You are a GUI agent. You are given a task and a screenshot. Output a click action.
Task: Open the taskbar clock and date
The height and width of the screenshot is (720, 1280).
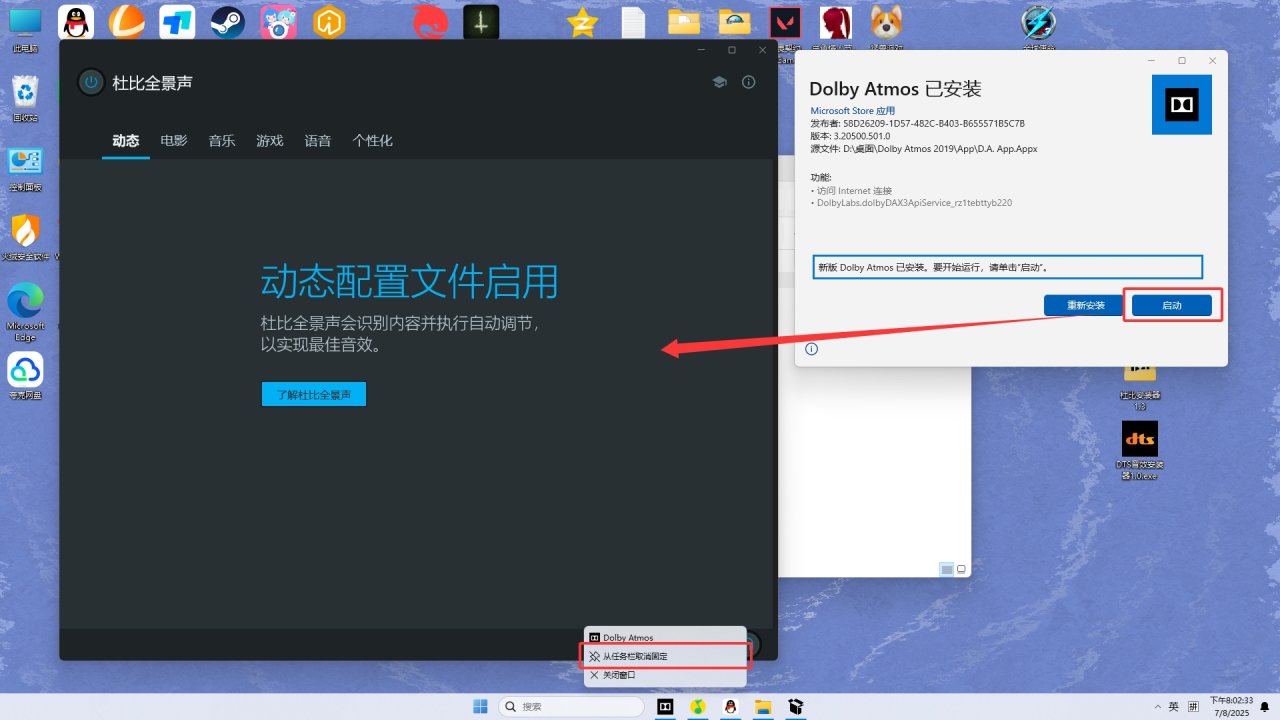1231,707
